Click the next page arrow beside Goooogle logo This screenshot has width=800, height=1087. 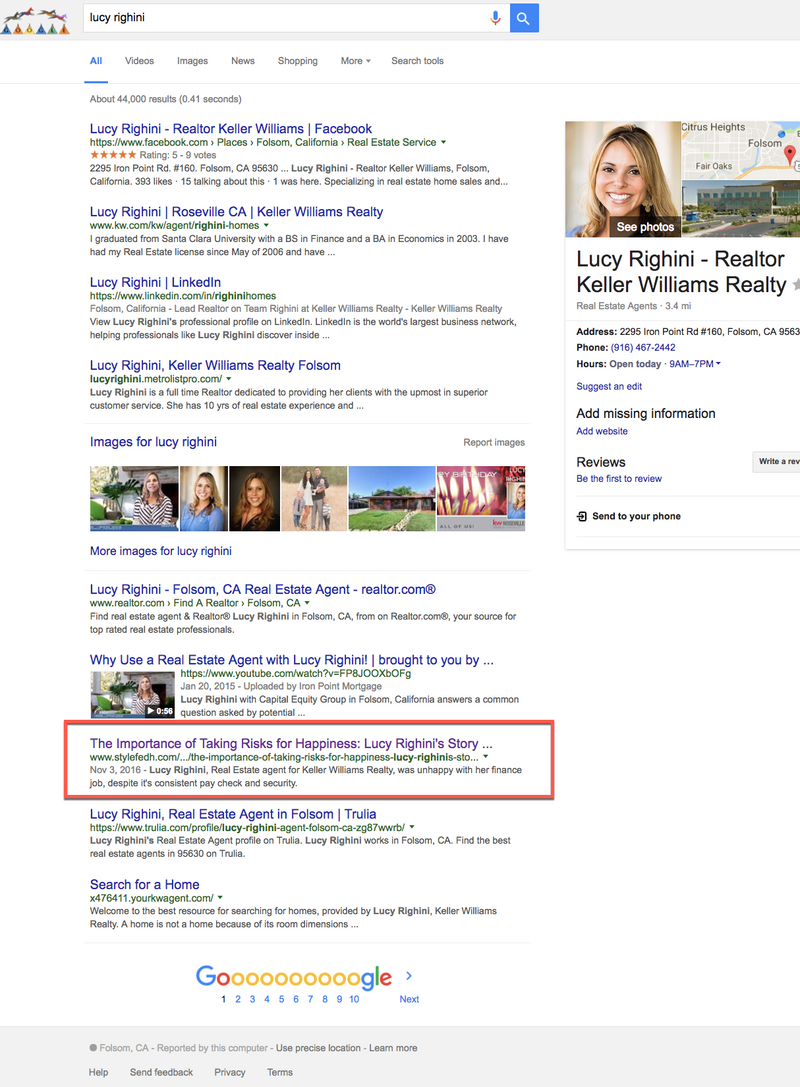[409, 975]
